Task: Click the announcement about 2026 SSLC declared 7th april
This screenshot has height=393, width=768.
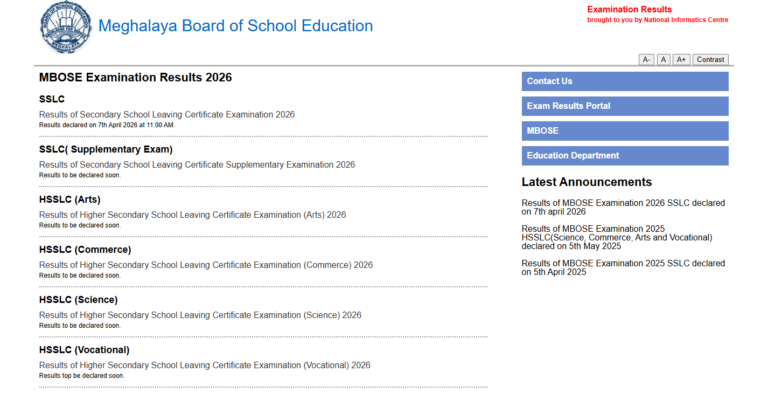Action: [x=623, y=207]
